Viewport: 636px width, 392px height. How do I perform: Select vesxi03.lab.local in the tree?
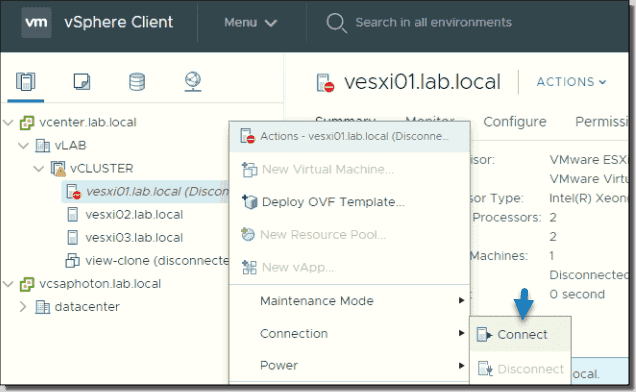click(x=134, y=238)
